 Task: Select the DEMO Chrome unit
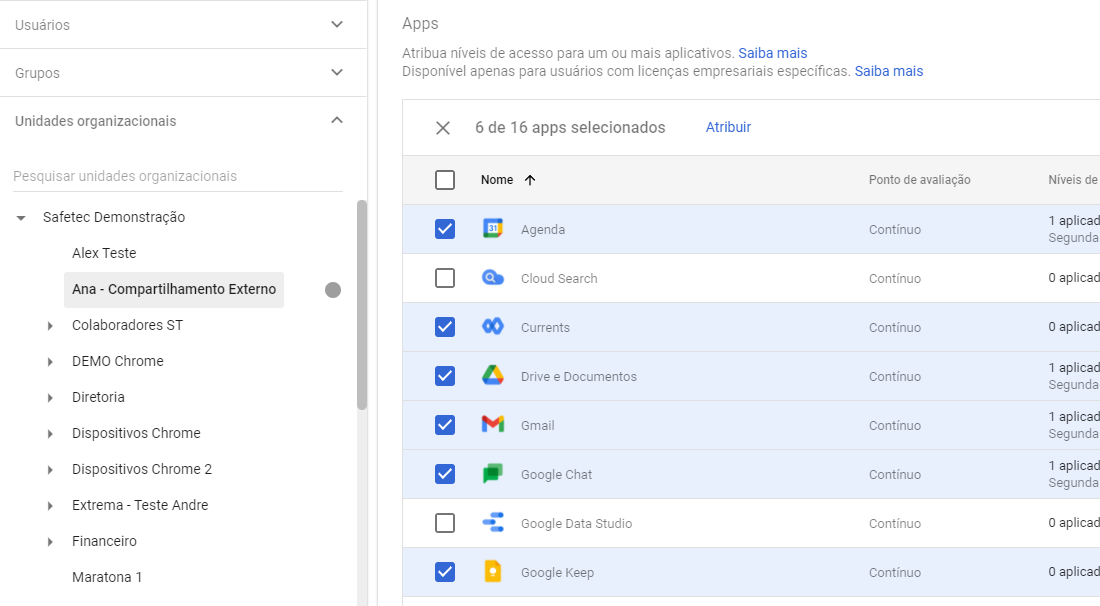(118, 361)
